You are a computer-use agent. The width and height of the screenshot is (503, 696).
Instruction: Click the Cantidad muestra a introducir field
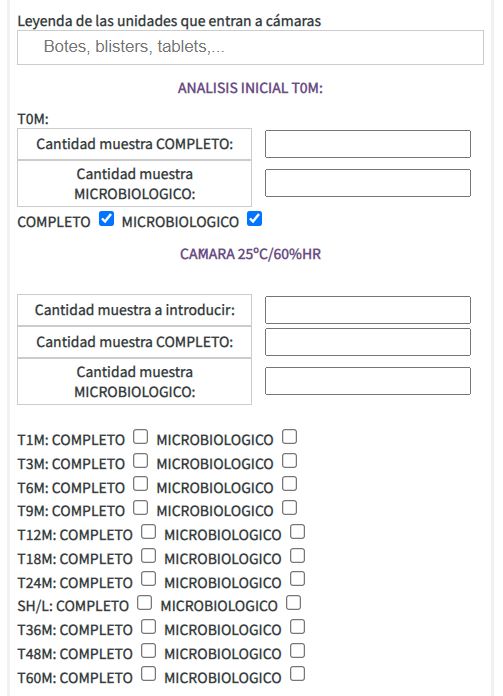point(368,310)
